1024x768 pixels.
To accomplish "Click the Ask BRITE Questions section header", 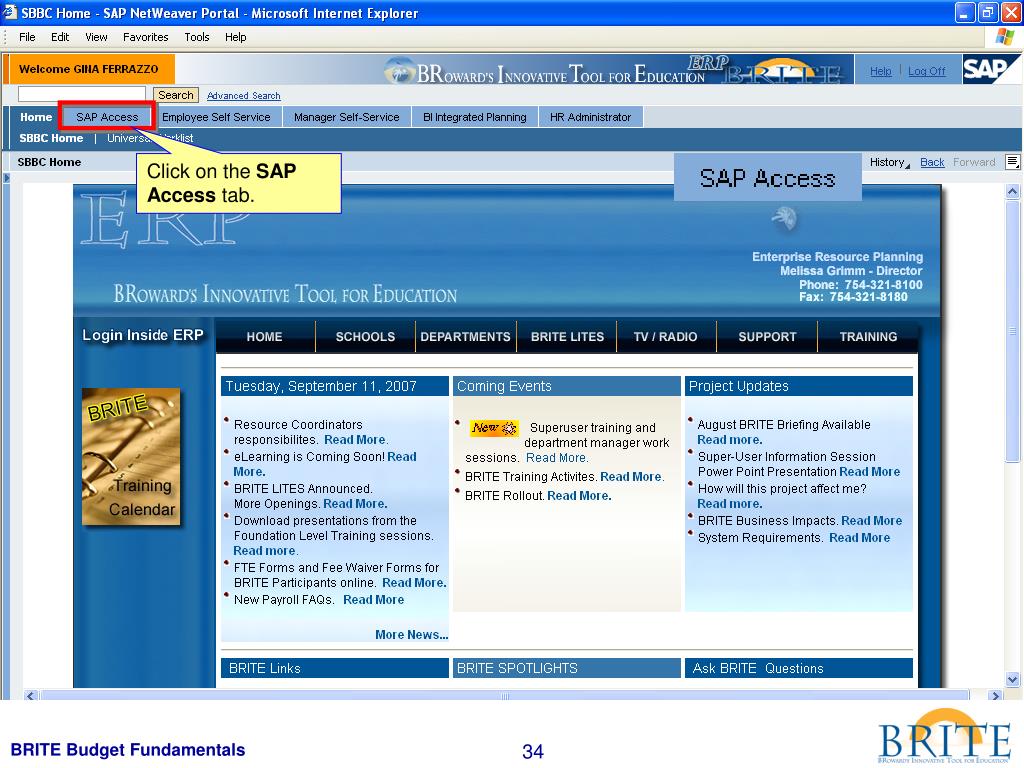I will [799, 668].
